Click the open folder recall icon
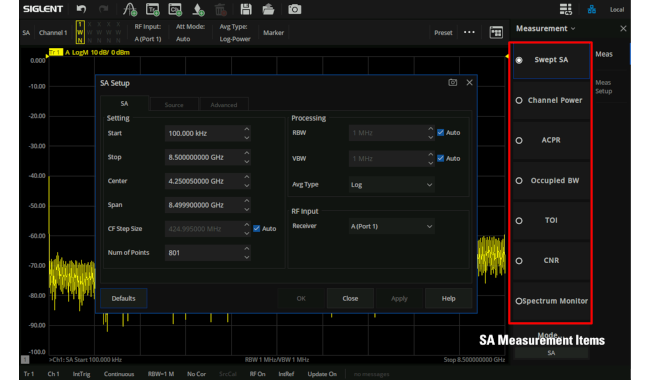 [268, 9]
